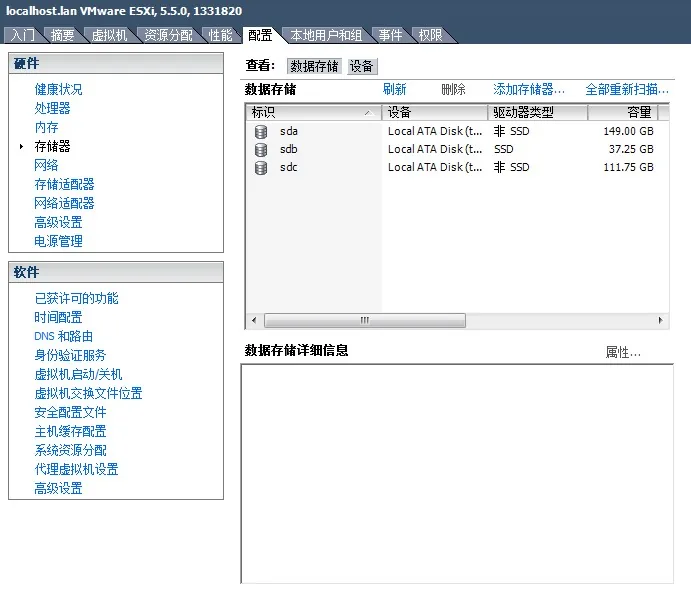The height and width of the screenshot is (605, 691).
Task: Open 添加存储器... wizard link
Action: pos(529,89)
